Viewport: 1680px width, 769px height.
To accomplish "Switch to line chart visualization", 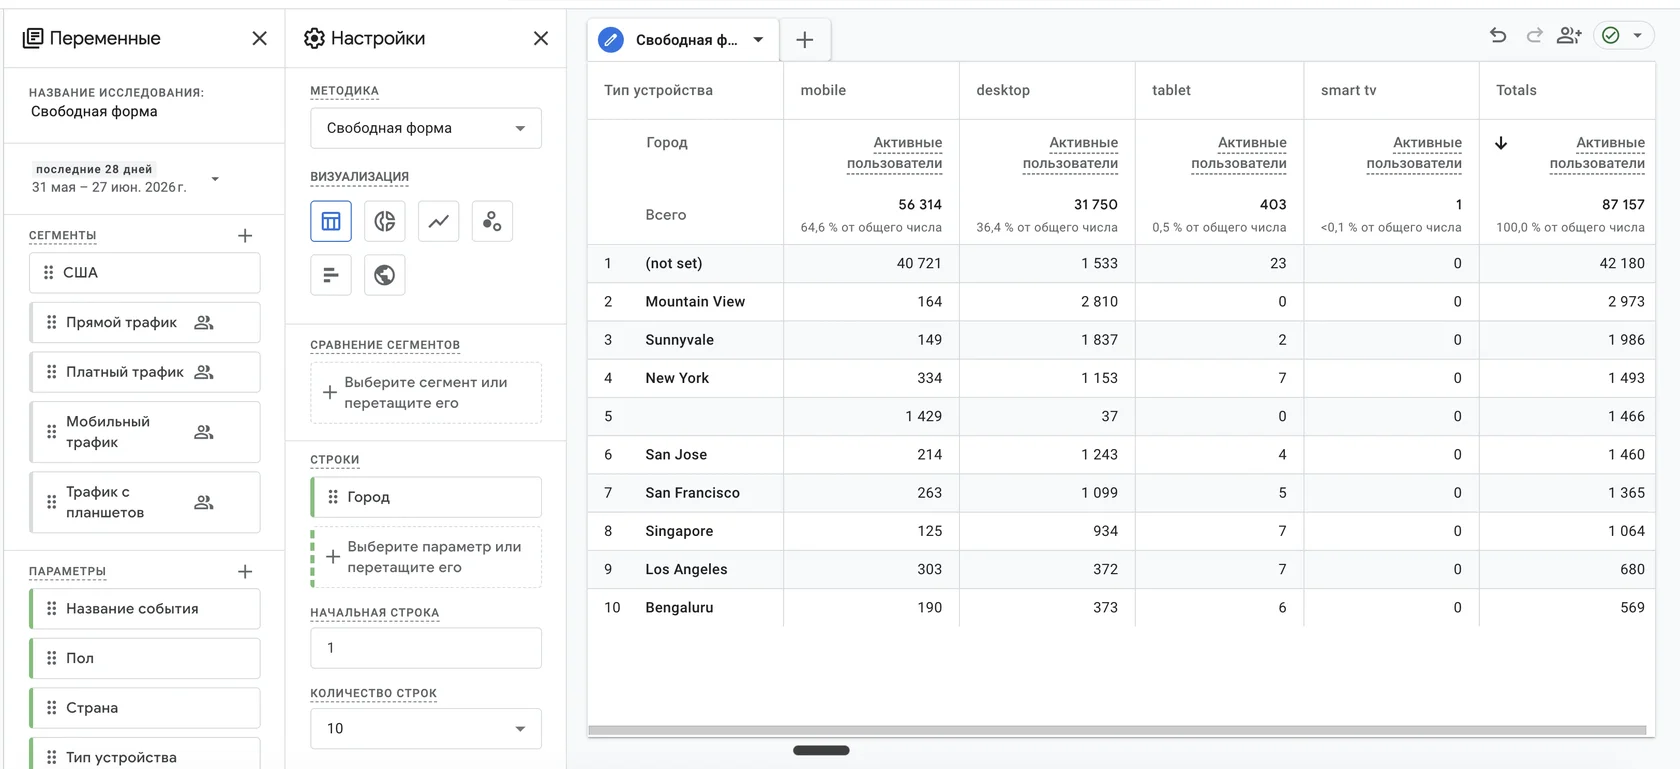I will [438, 221].
